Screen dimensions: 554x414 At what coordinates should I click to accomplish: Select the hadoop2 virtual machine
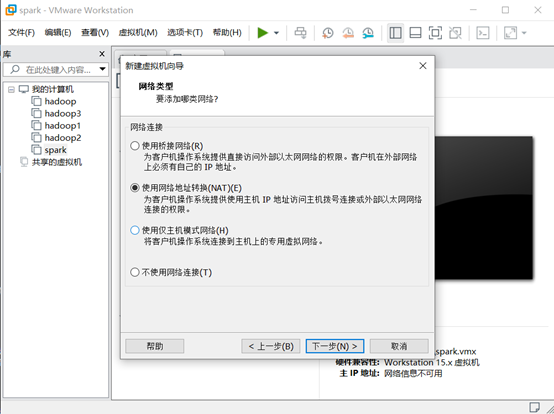[x=56, y=138]
